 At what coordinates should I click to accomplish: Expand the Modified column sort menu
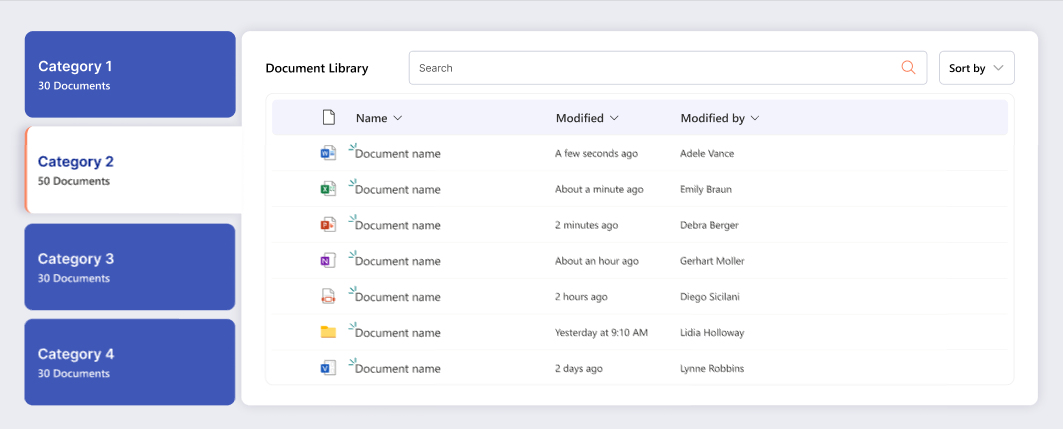587,118
